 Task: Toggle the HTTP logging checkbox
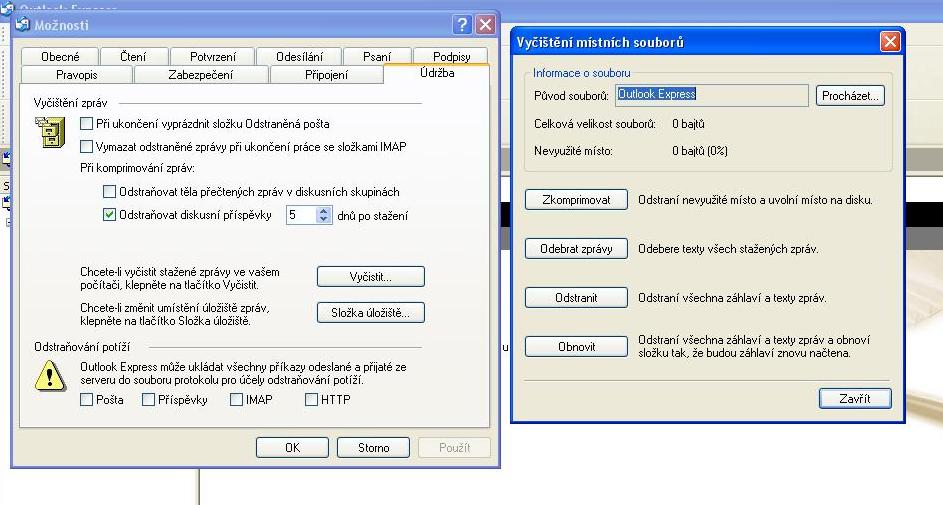click(312, 399)
